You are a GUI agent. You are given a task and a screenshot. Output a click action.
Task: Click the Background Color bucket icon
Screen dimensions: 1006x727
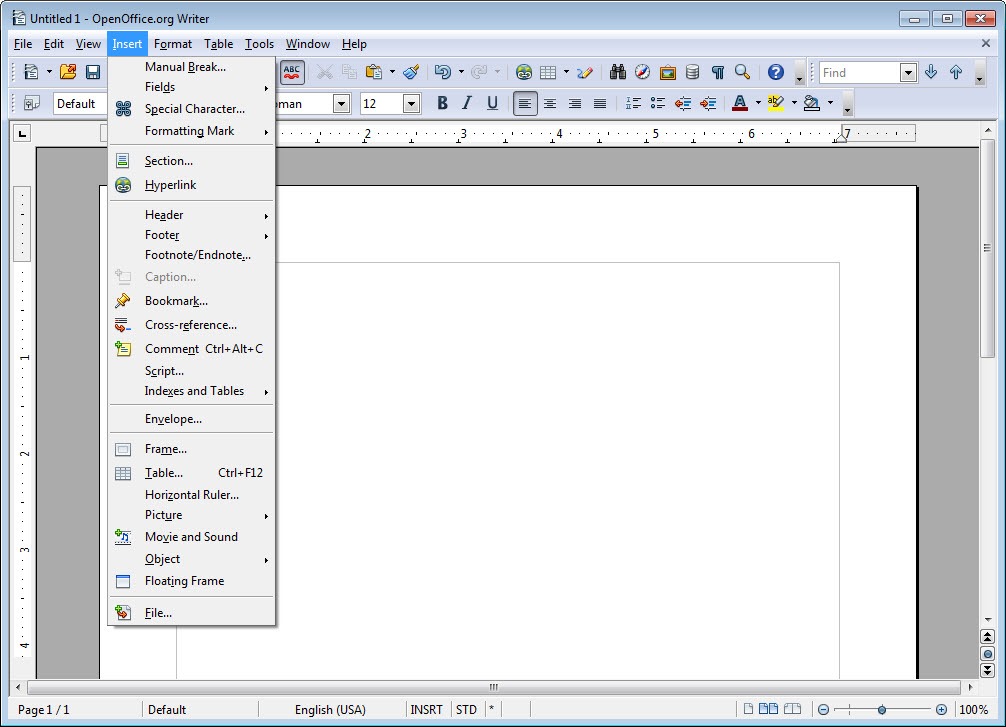coord(812,103)
